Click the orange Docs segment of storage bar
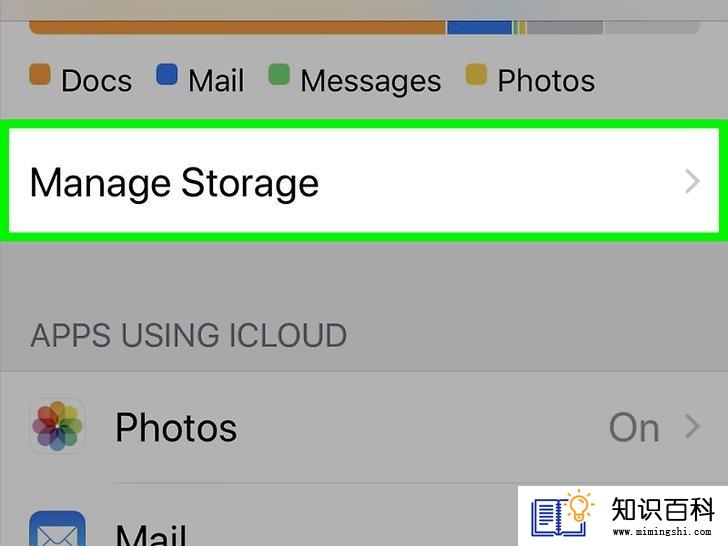 click(x=237, y=27)
